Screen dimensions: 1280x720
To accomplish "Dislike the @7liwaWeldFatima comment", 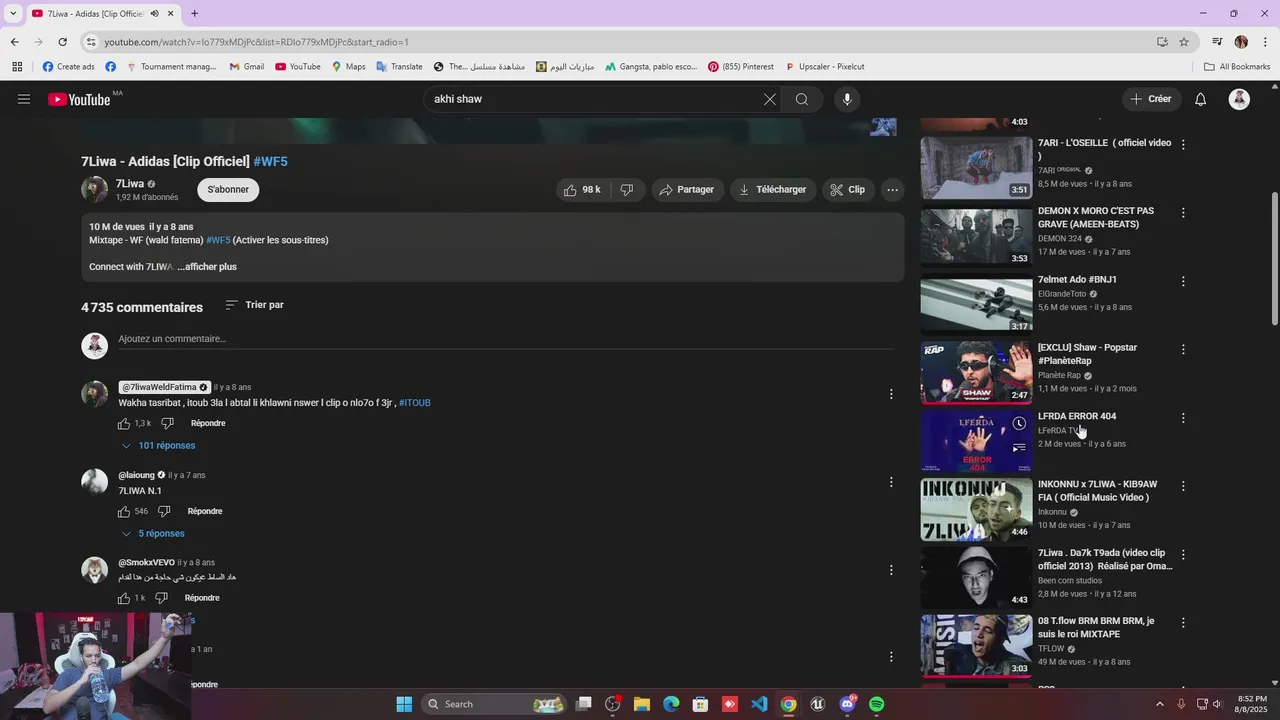I will [x=167, y=423].
